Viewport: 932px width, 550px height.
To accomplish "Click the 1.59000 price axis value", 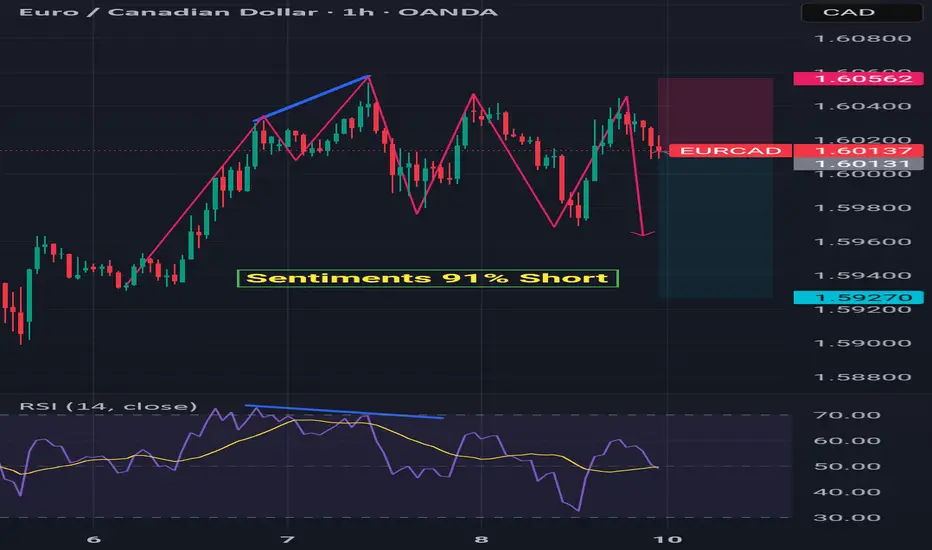I will coord(862,344).
